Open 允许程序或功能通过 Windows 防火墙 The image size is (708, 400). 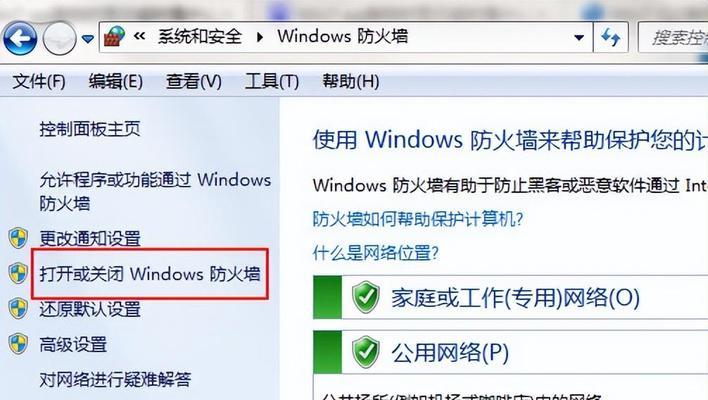coord(155,191)
